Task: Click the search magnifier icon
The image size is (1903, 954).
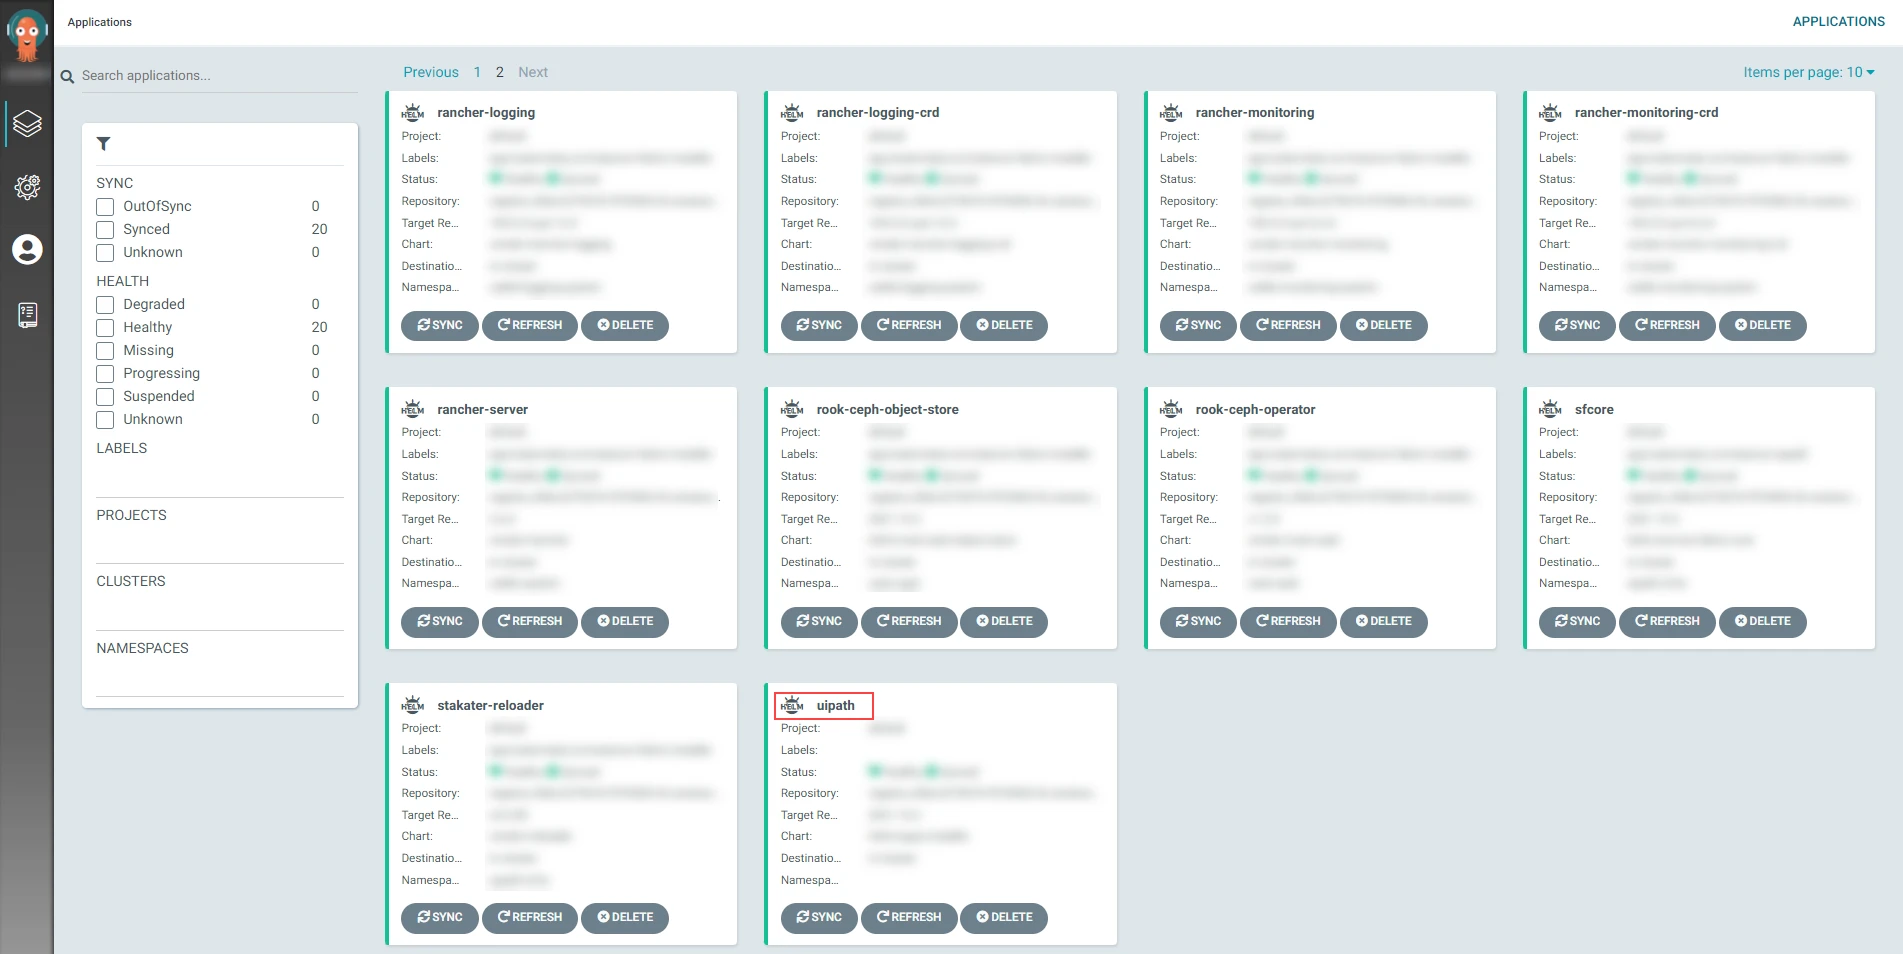Action: pos(67,76)
